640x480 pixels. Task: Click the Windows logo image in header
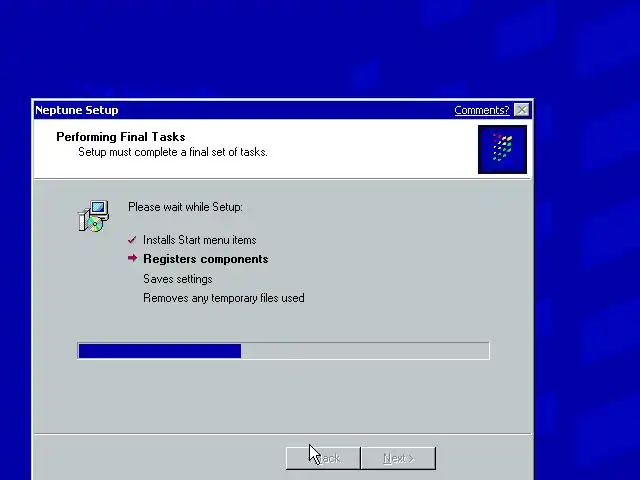tap(502, 149)
